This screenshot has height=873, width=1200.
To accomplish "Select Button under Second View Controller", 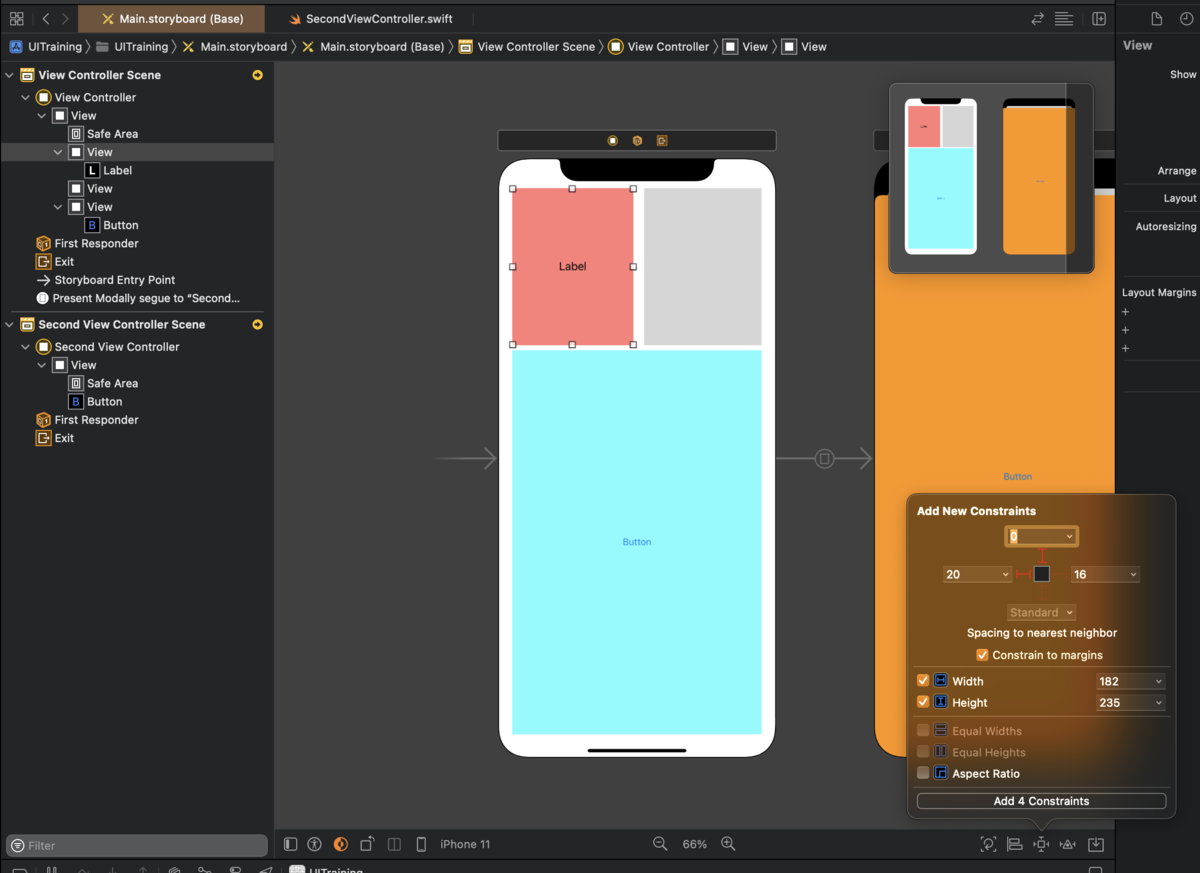I will click(96, 402).
